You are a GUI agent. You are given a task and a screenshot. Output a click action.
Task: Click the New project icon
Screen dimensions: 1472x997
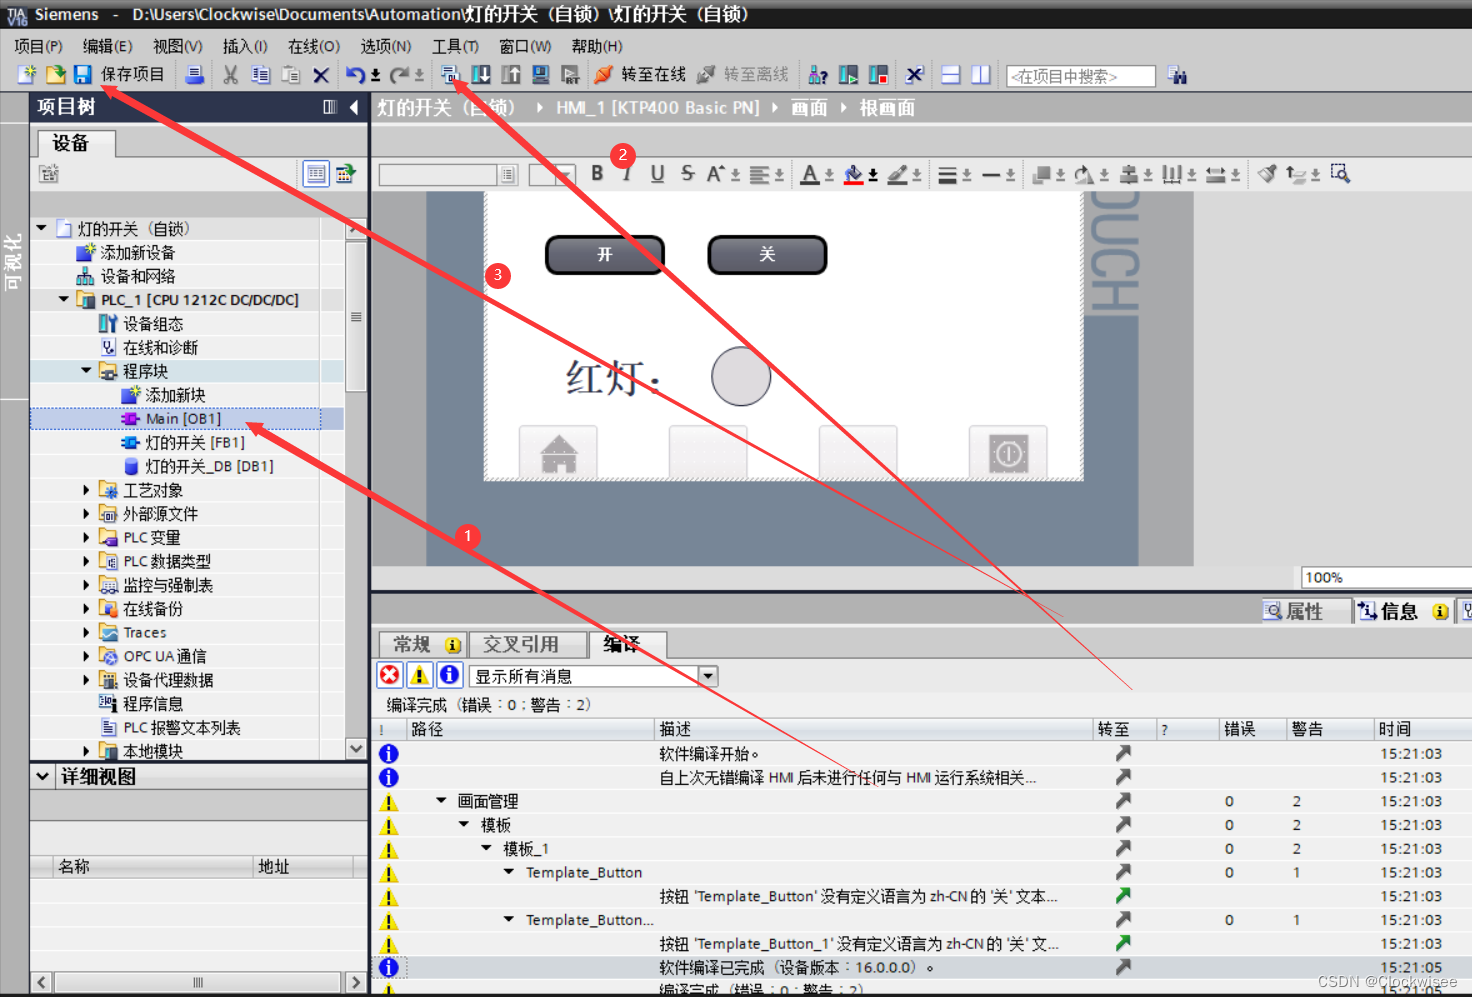pyautogui.click(x=27, y=75)
